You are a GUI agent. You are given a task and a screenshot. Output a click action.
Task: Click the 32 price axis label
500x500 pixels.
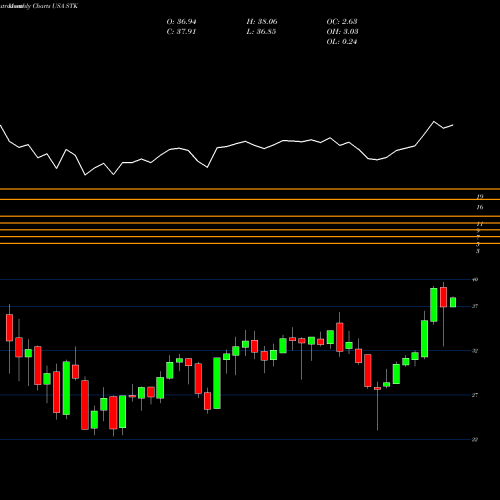click(475, 351)
